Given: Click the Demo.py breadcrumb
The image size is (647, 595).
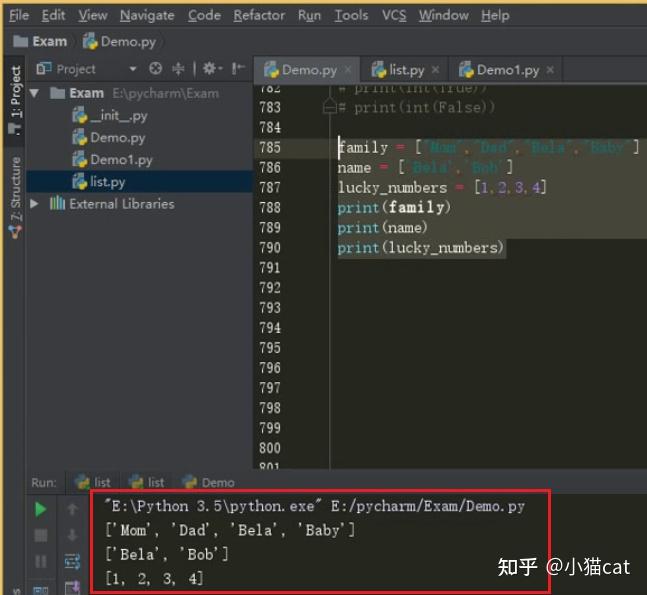Looking at the screenshot, I should click(x=120, y=41).
